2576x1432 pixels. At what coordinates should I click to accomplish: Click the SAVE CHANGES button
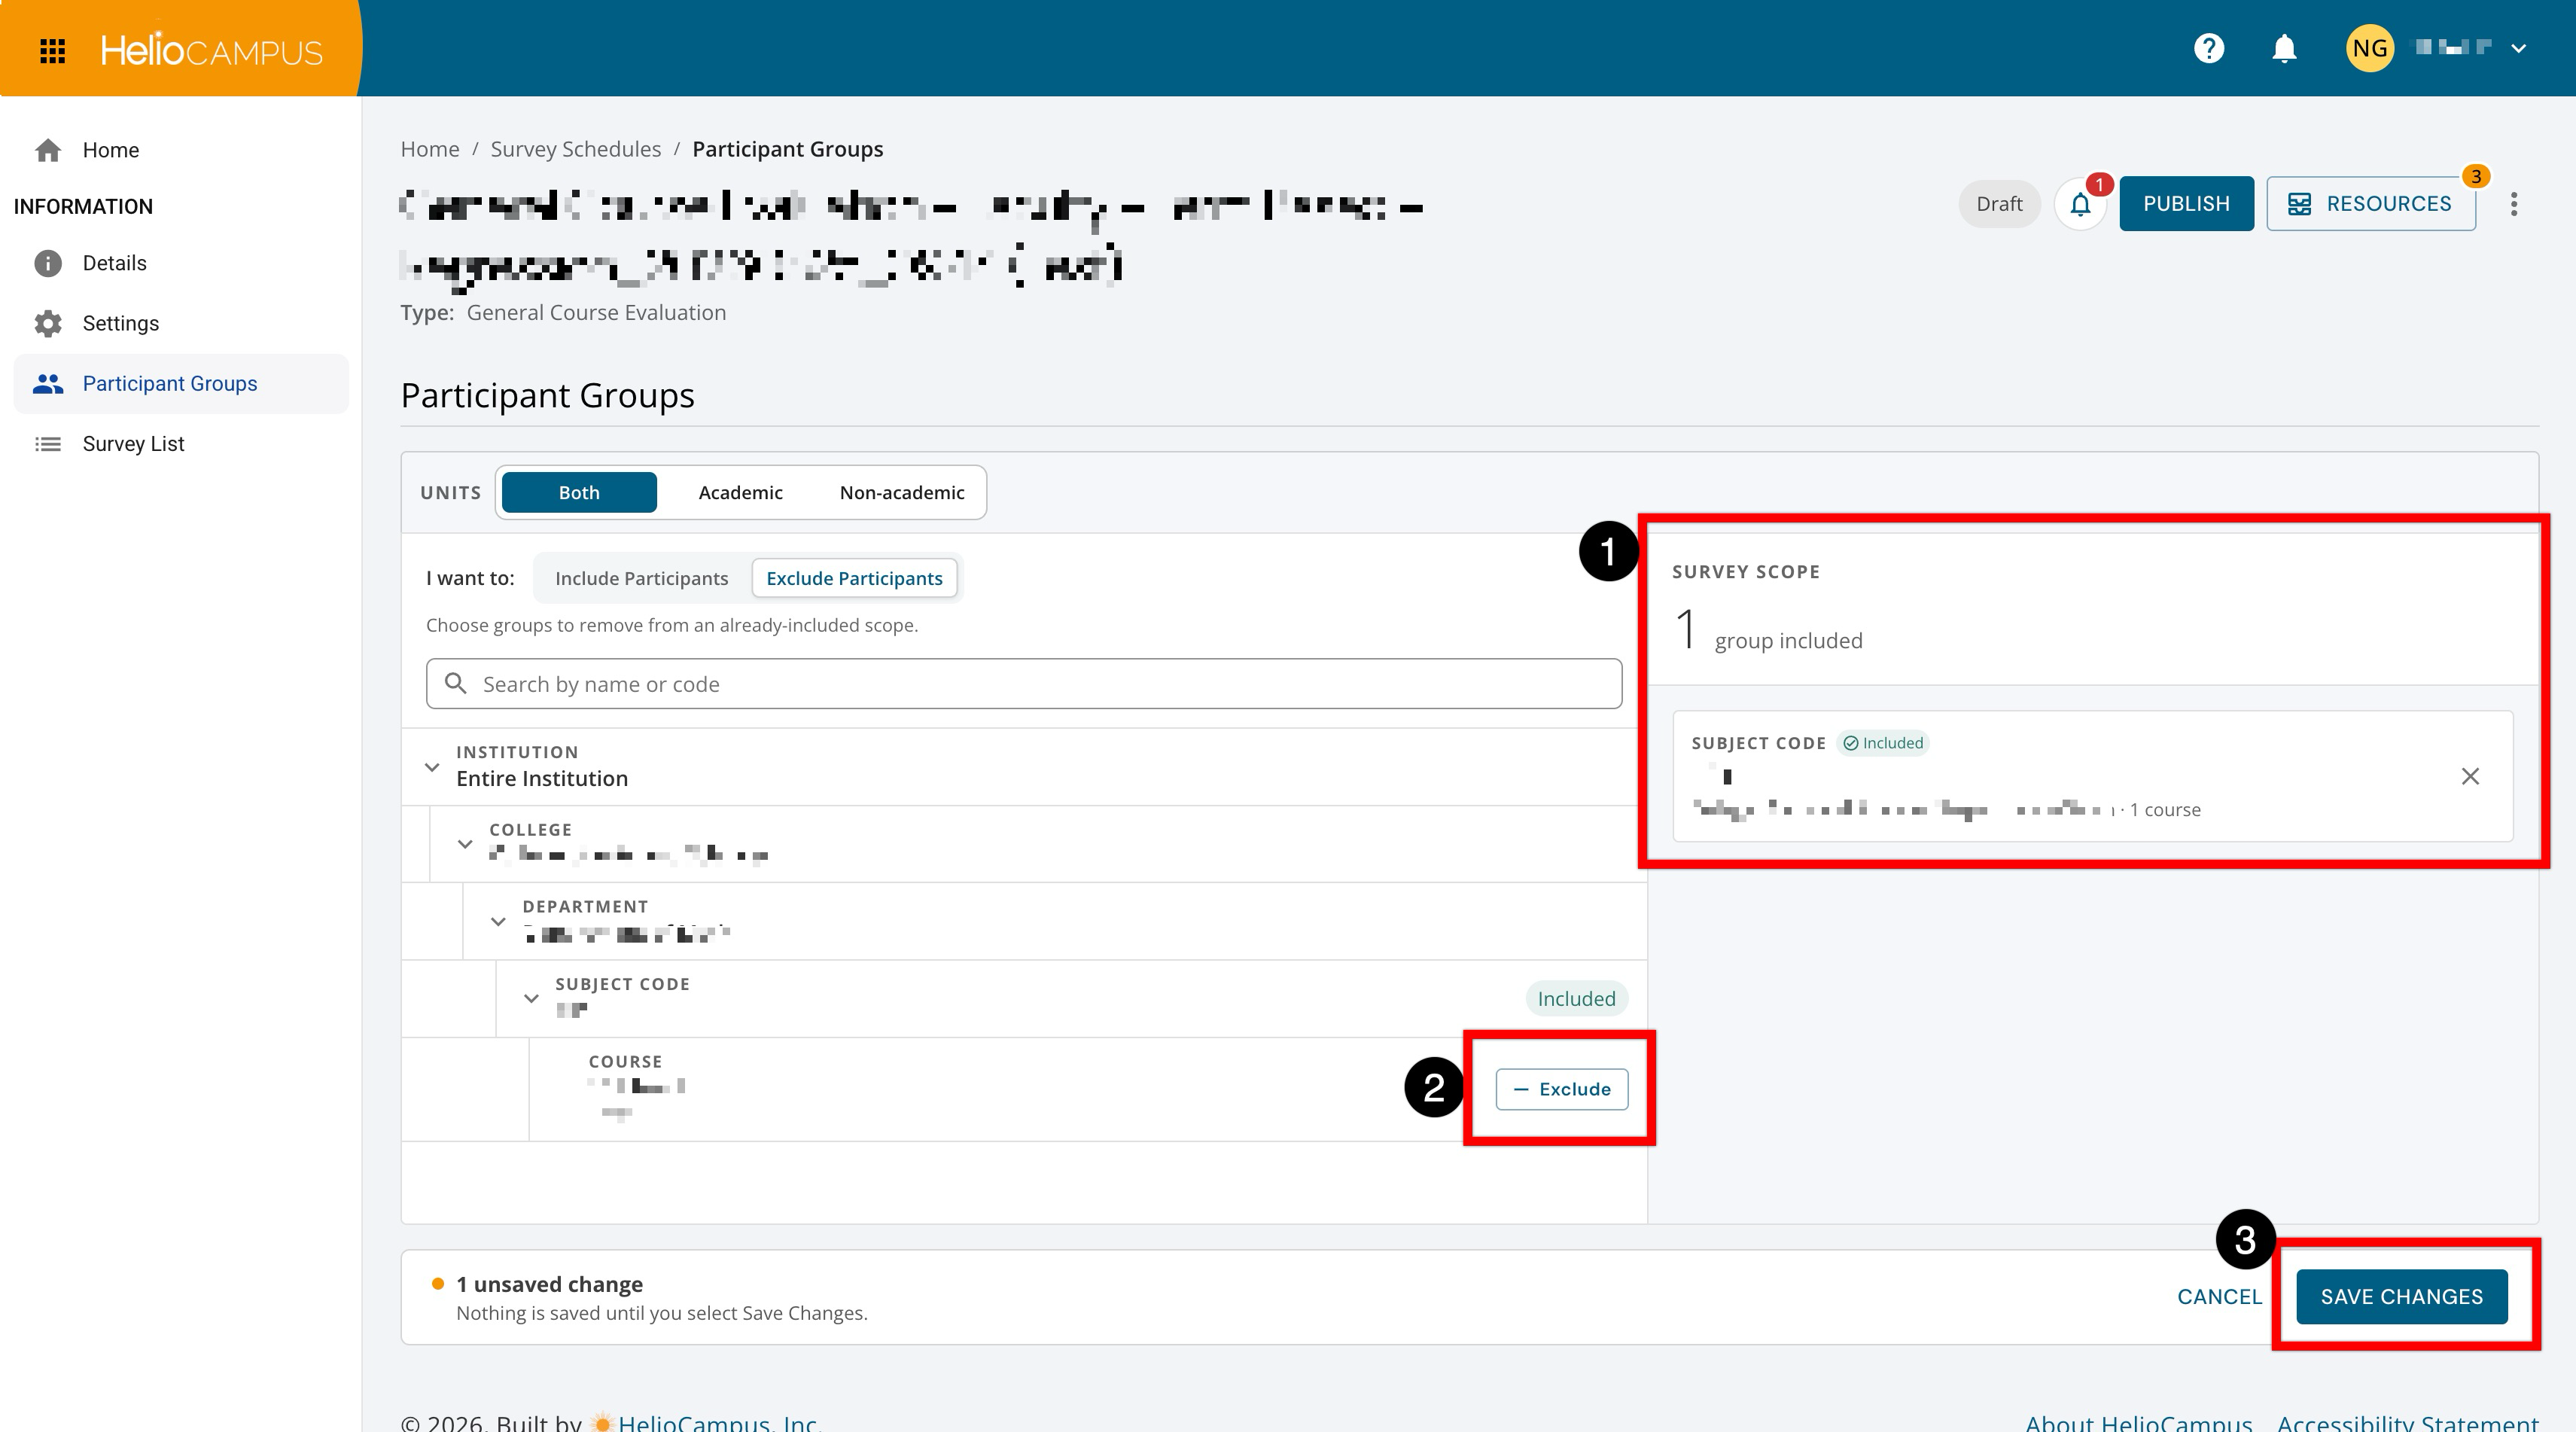[x=2402, y=1297]
